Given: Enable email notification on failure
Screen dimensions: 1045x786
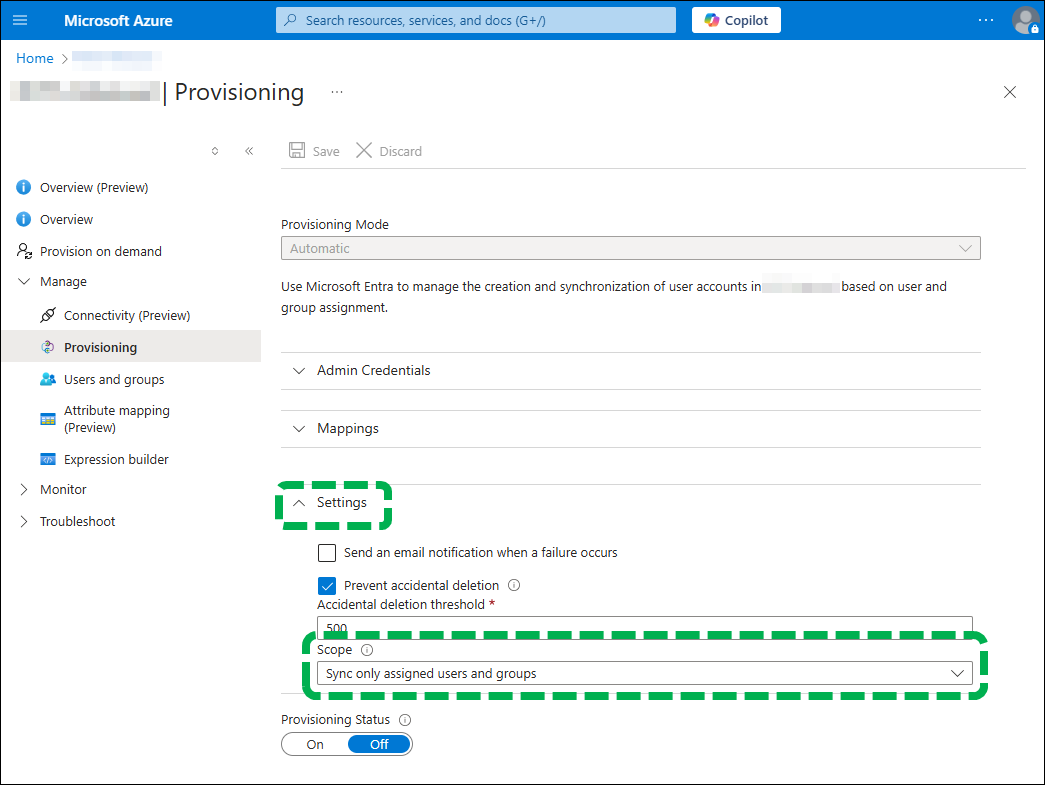Looking at the screenshot, I should tap(327, 552).
